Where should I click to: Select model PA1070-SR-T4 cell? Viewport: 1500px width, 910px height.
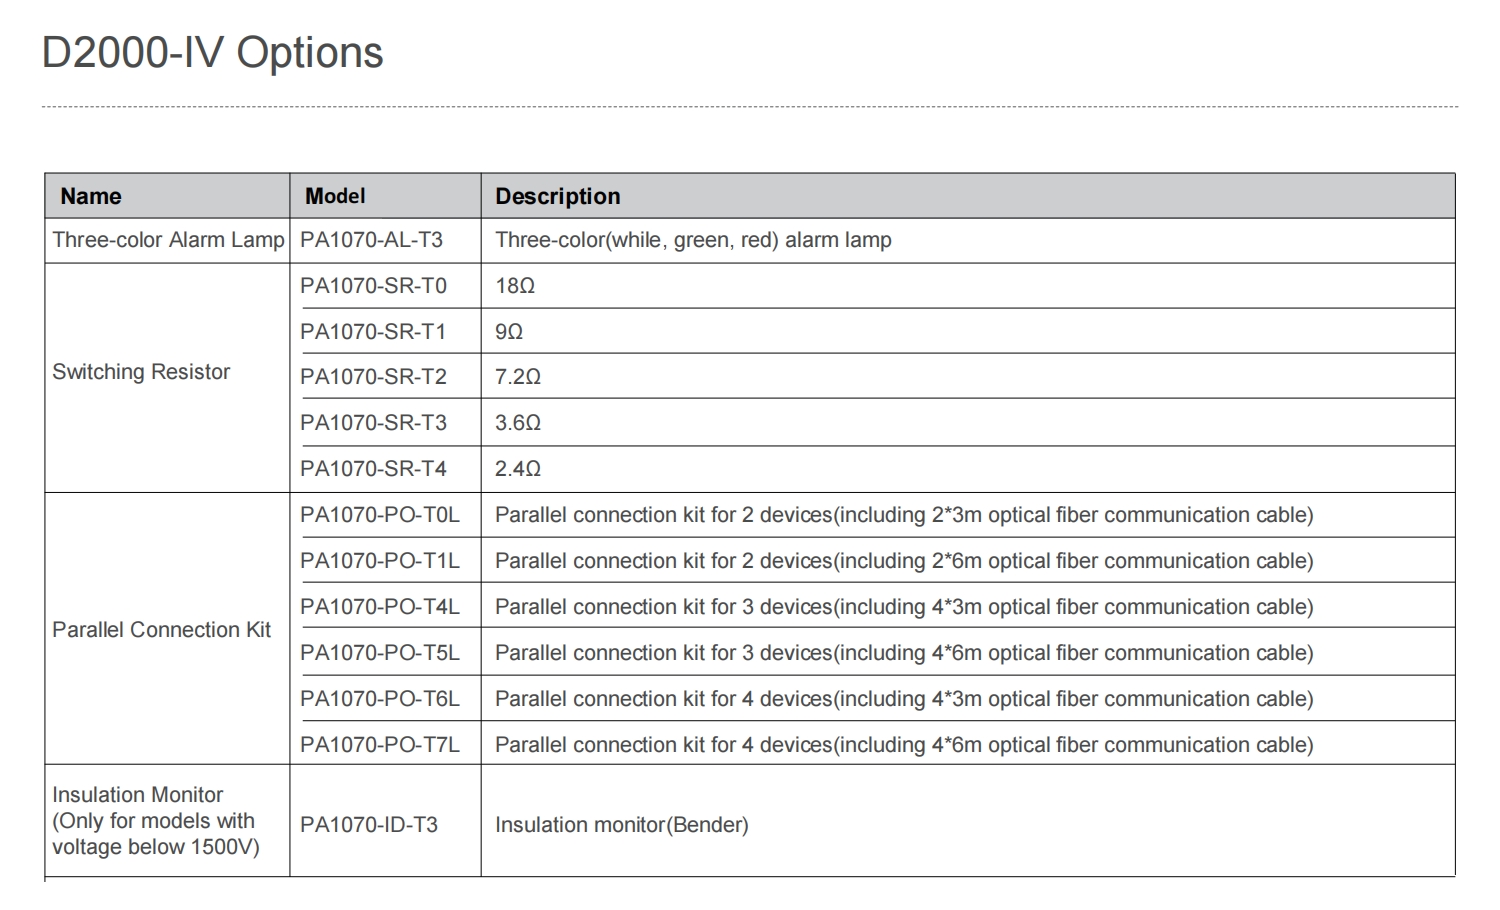pyautogui.click(x=385, y=469)
